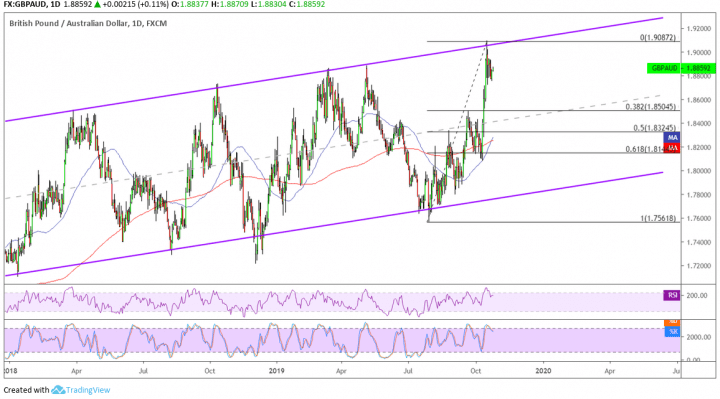Select the 1(1.75618) Fibonacci bottom label
The image size is (720, 399).
coord(658,218)
